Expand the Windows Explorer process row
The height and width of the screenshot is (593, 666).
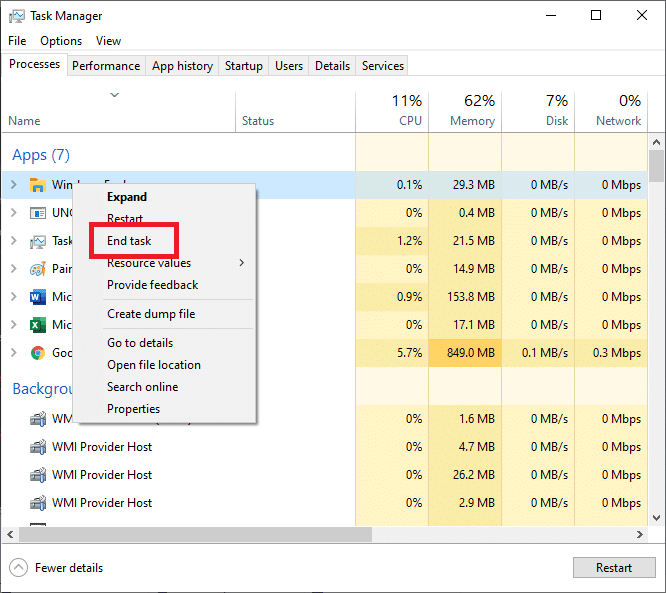[x=13, y=185]
